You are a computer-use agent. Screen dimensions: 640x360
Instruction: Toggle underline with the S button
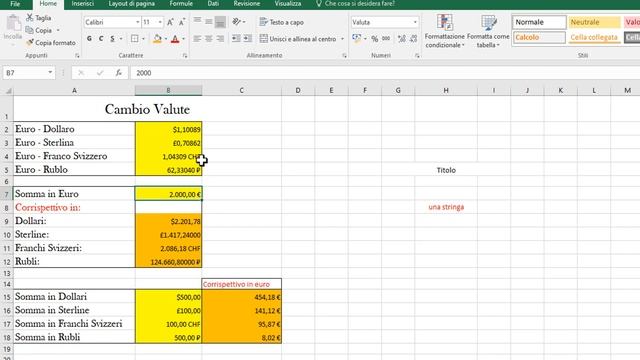pyautogui.click(x=112, y=39)
